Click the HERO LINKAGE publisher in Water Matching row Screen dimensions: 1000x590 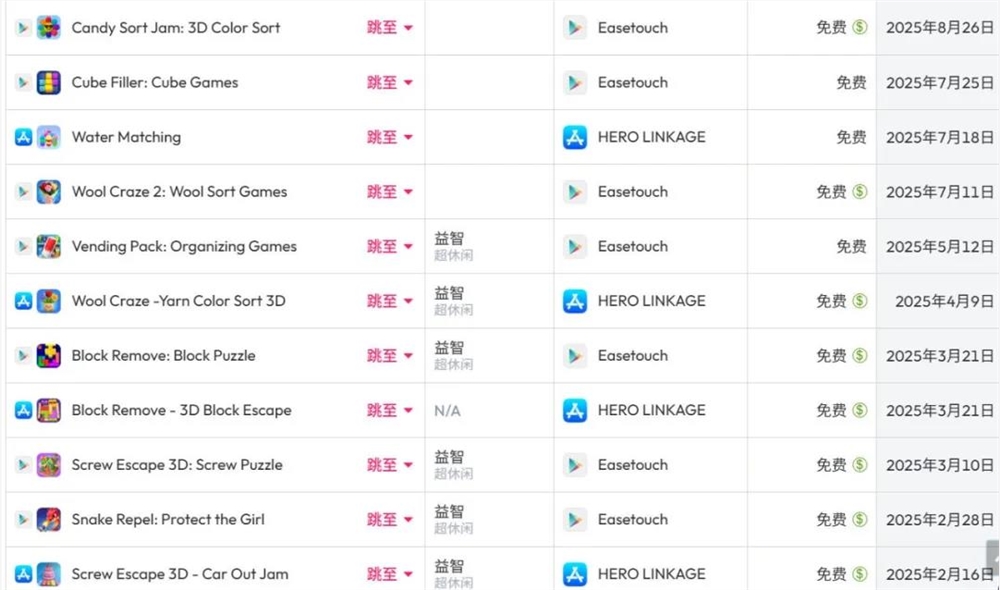pos(651,137)
